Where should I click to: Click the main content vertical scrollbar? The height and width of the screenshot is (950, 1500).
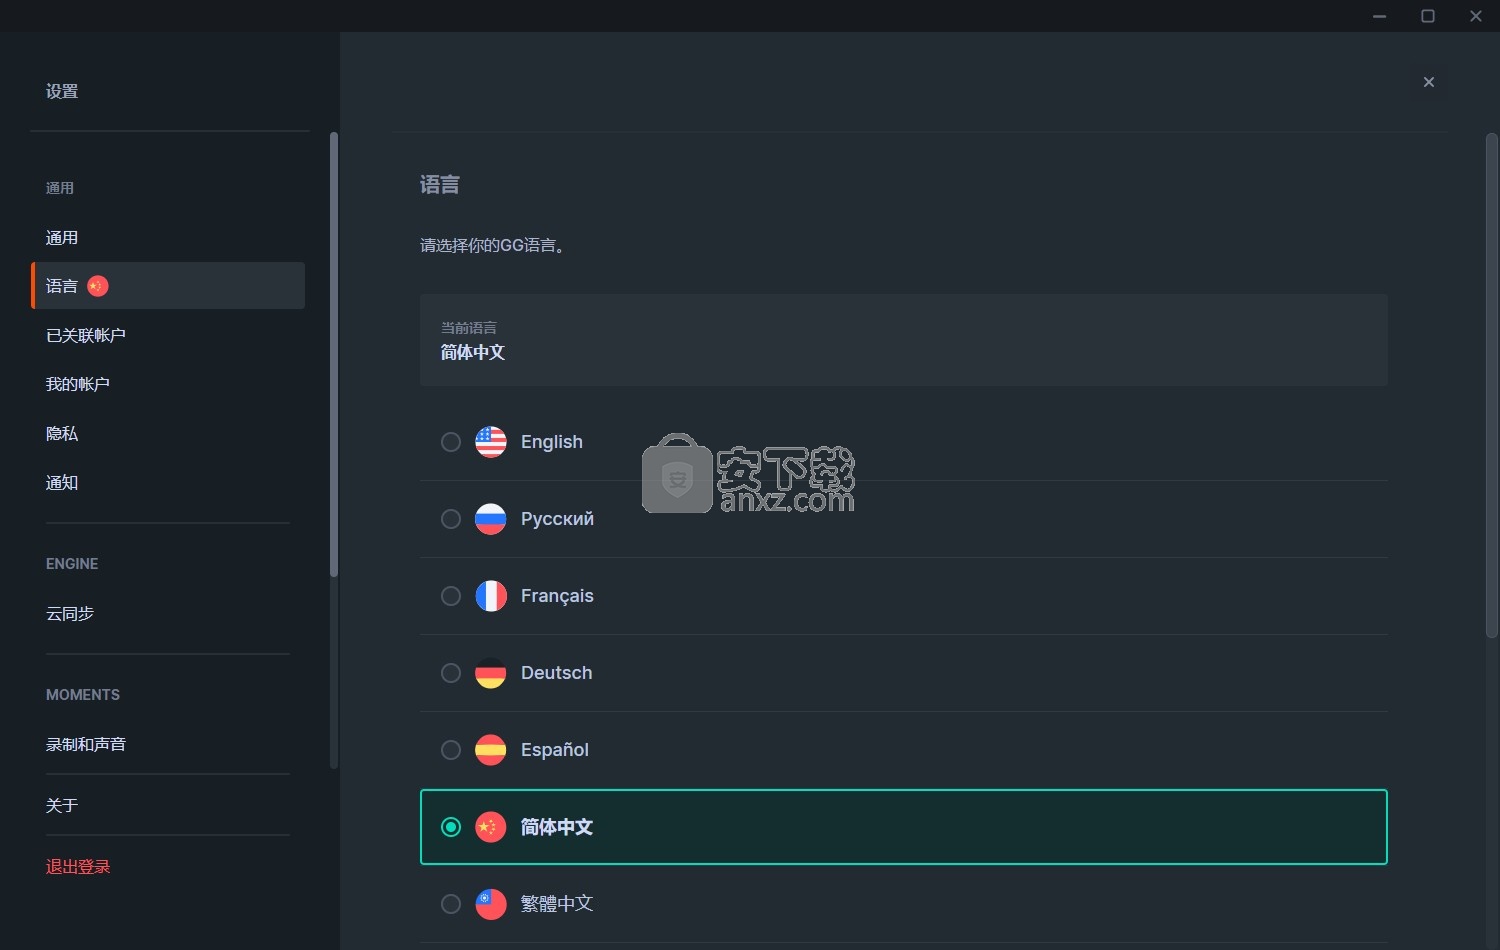coord(1491,385)
